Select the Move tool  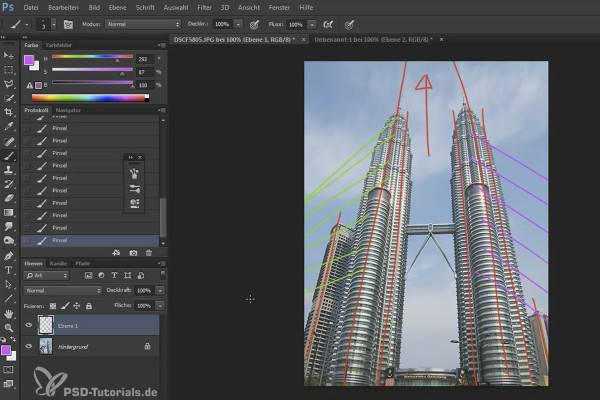click(x=8, y=56)
